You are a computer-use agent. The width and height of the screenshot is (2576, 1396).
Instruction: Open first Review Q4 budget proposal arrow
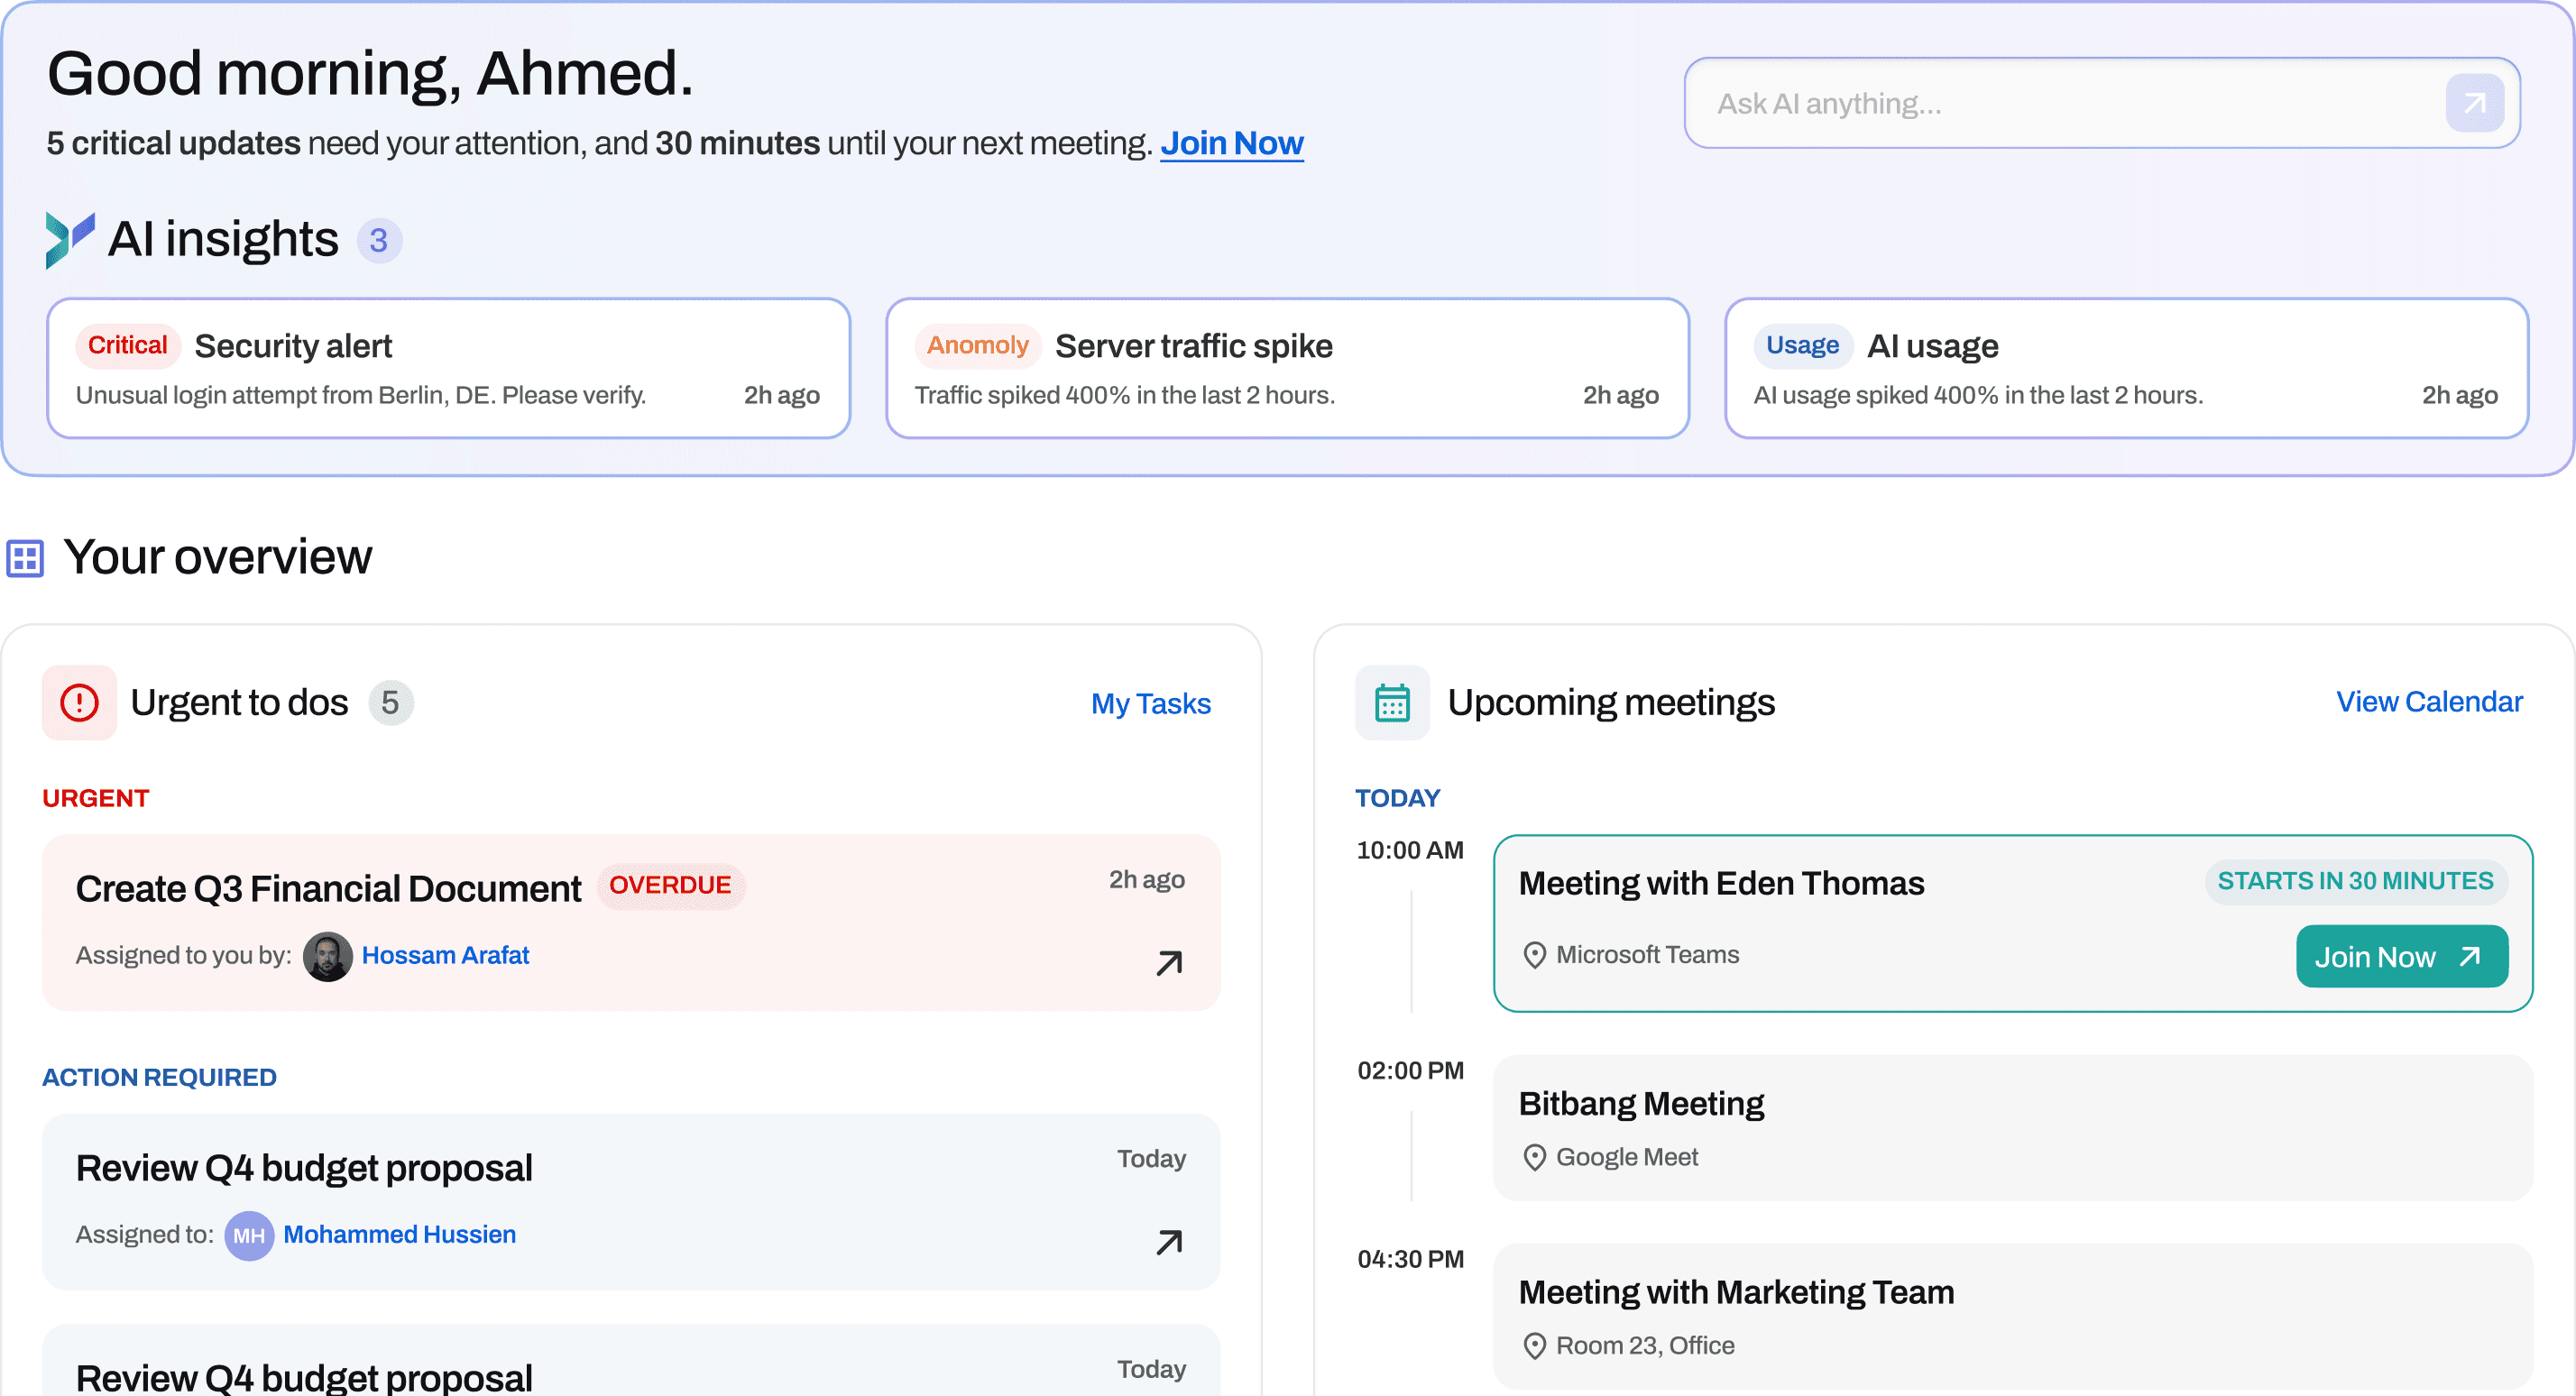[x=1168, y=1242]
